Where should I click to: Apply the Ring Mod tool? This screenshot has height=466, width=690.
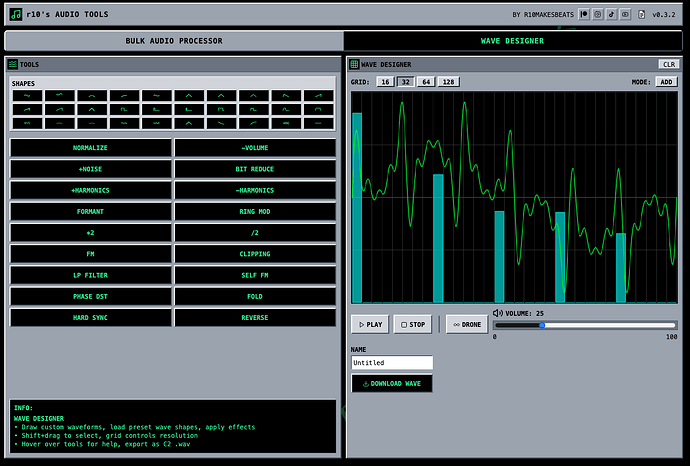click(255, 212)
